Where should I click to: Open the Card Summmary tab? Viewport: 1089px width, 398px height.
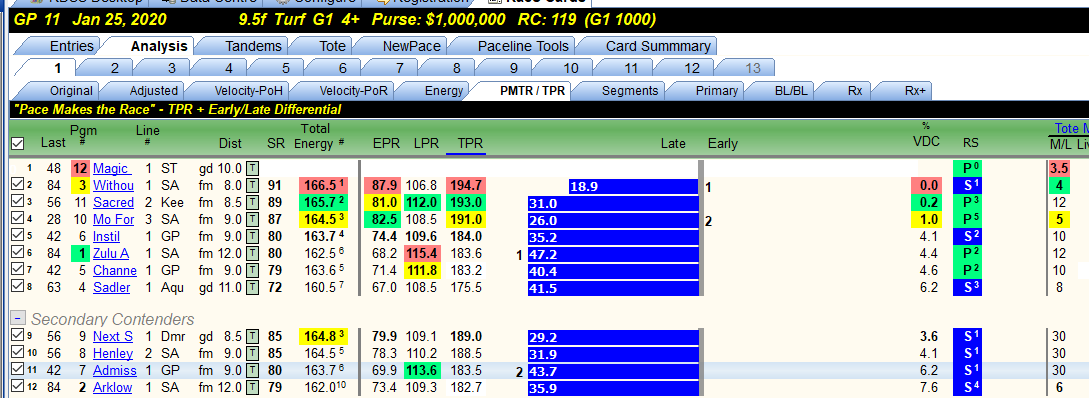(x=658, y=46)
